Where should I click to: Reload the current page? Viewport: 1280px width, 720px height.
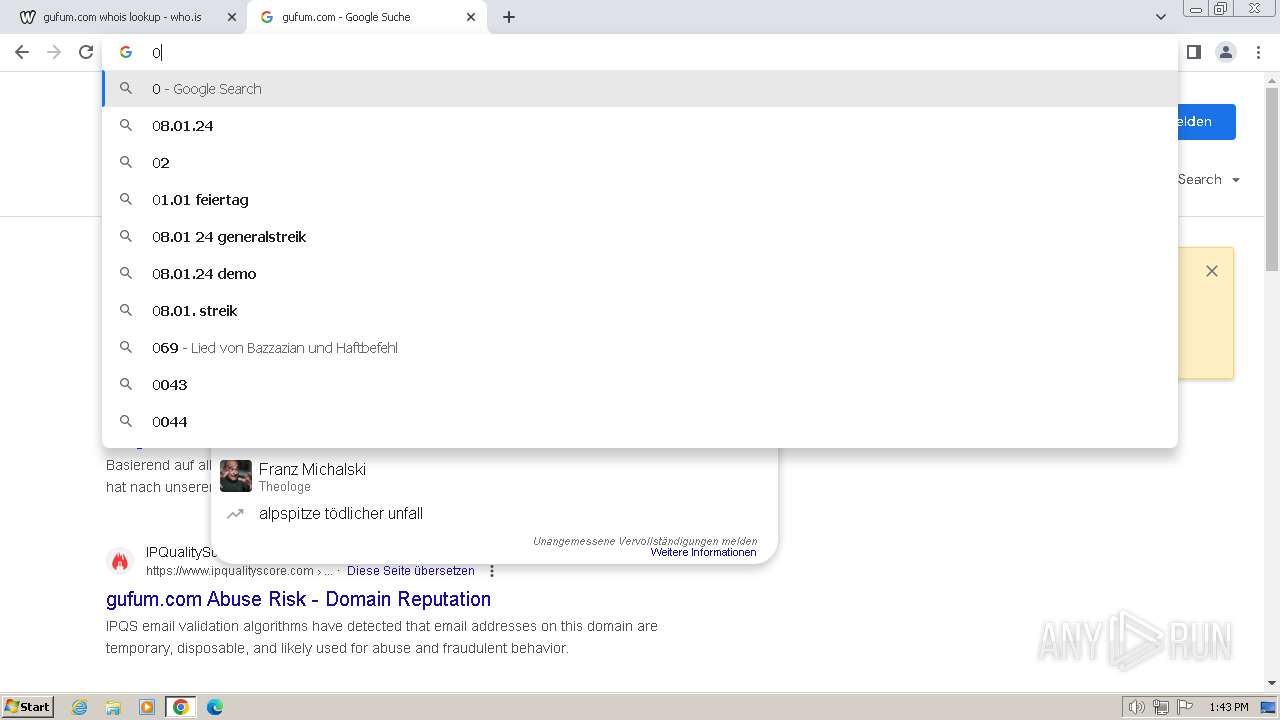[86, 52]
